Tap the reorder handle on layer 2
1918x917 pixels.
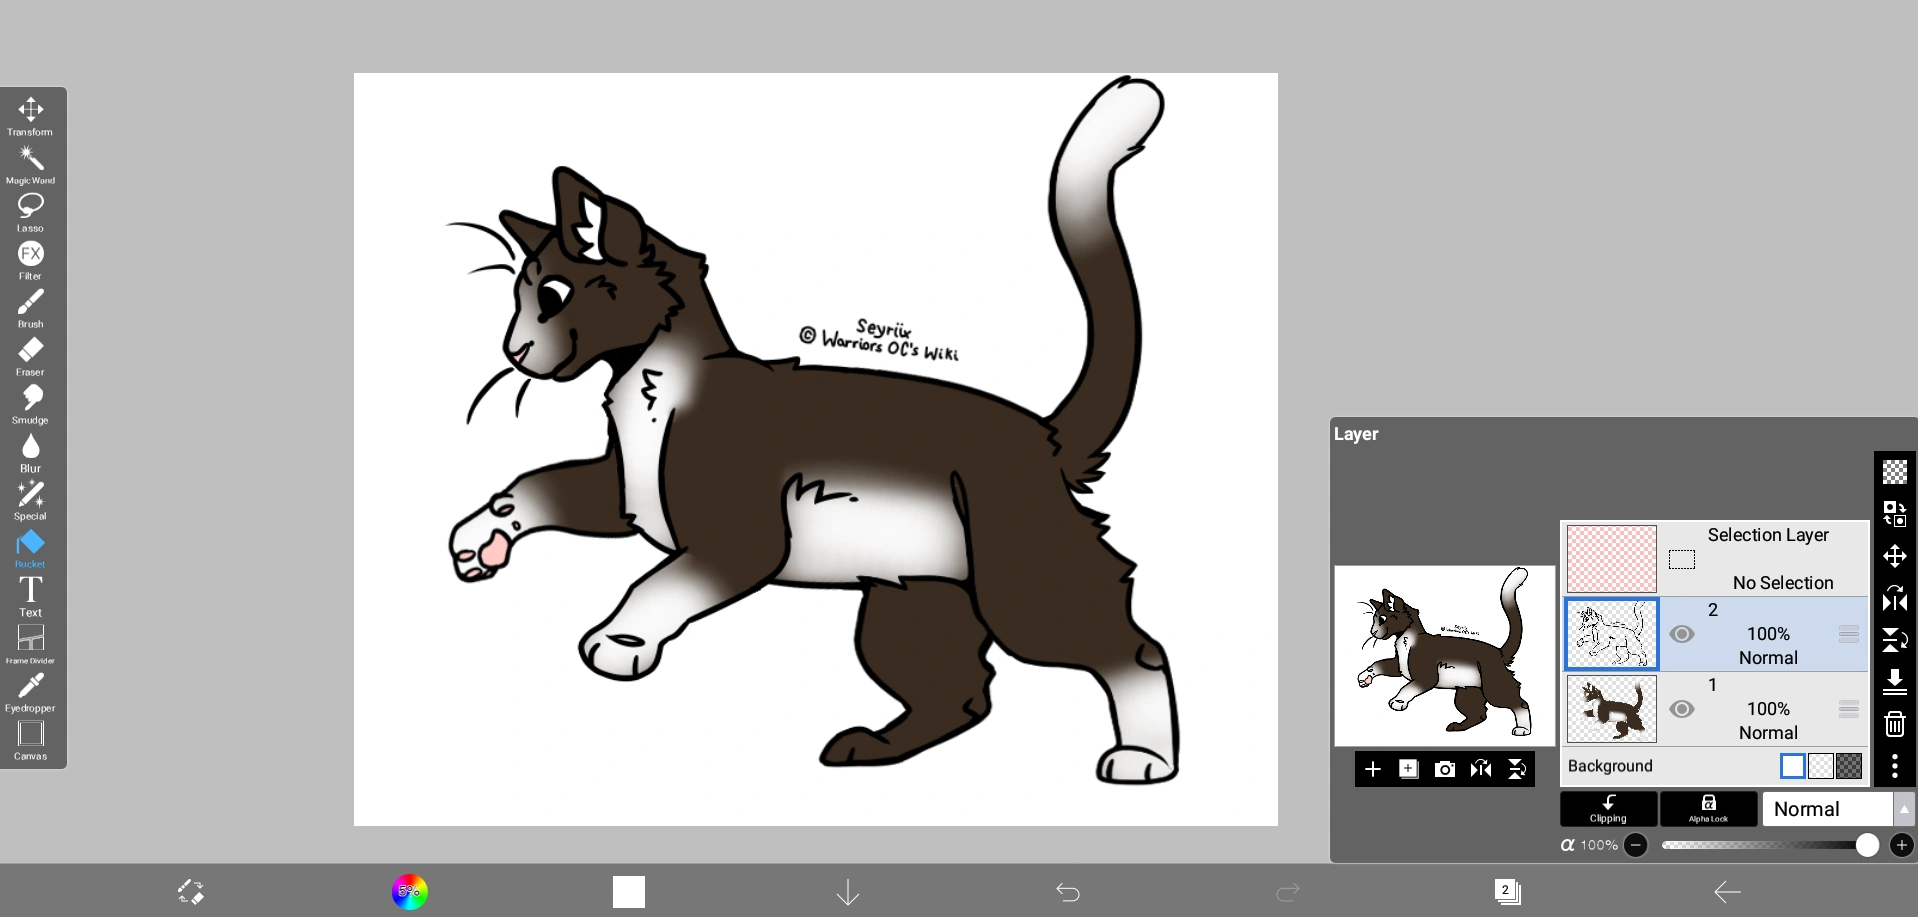click(x=1848, y=634)
